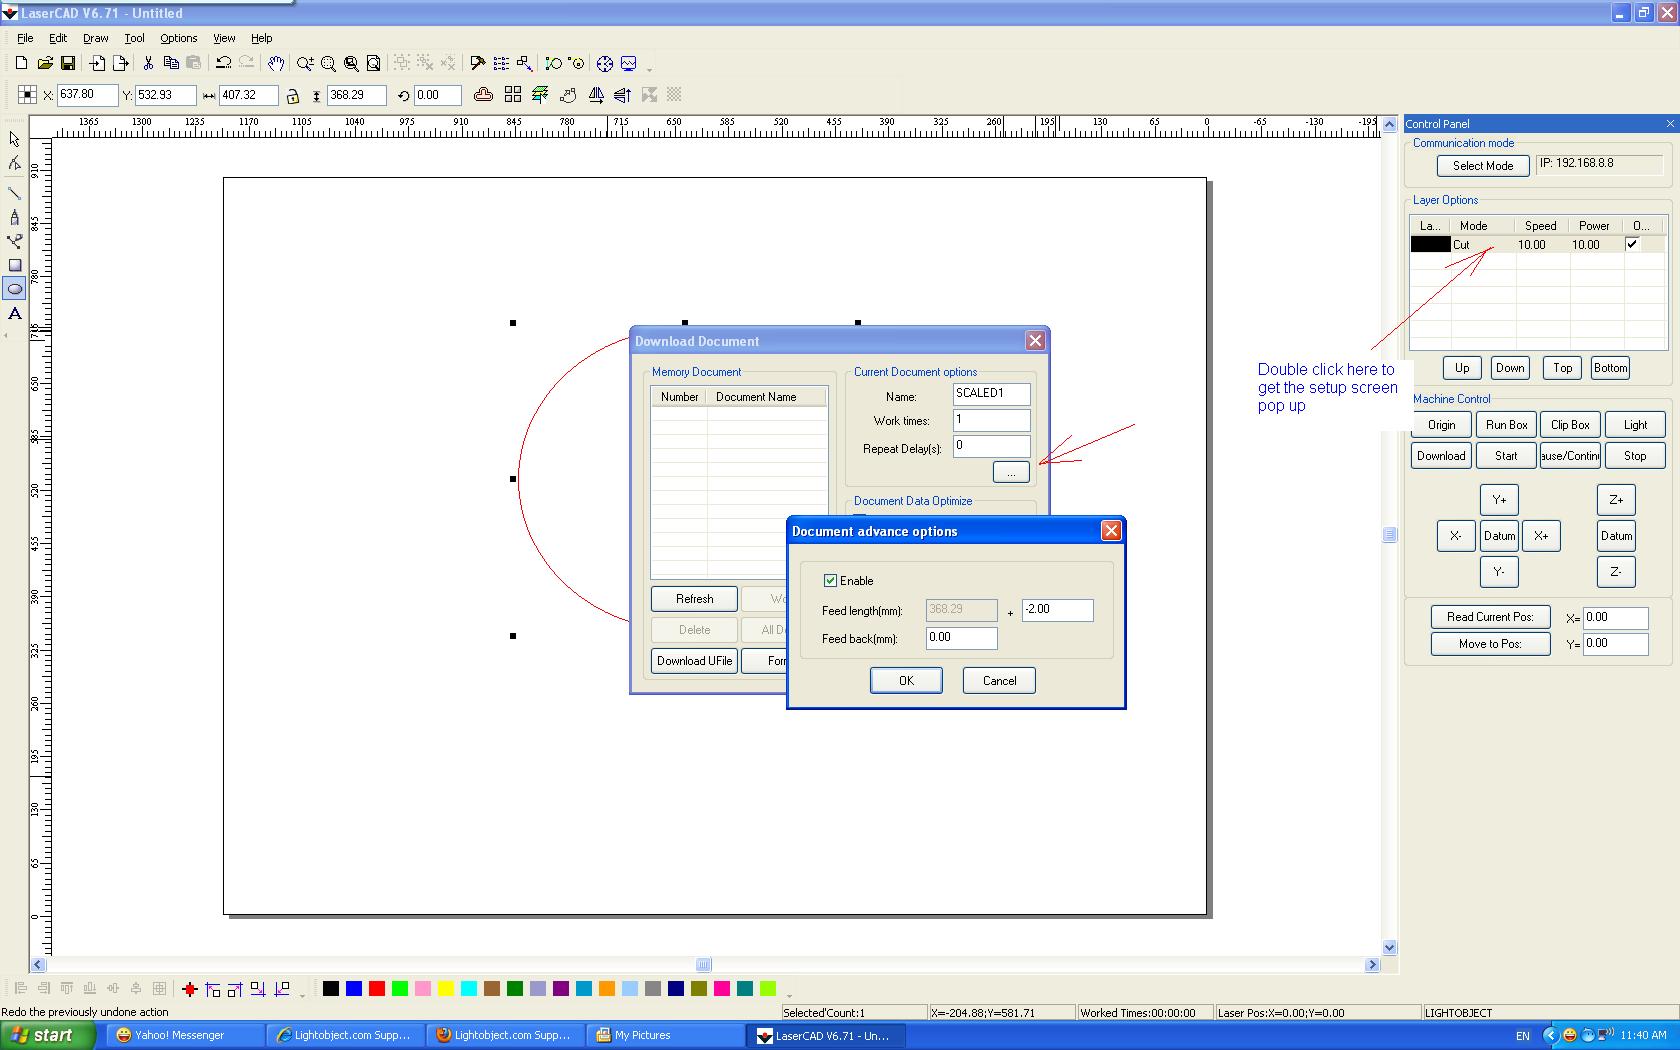Viewport: 1680px width, 1050px height.
Task: Expand the color palette overflow arrow
Action: [789, 994]
